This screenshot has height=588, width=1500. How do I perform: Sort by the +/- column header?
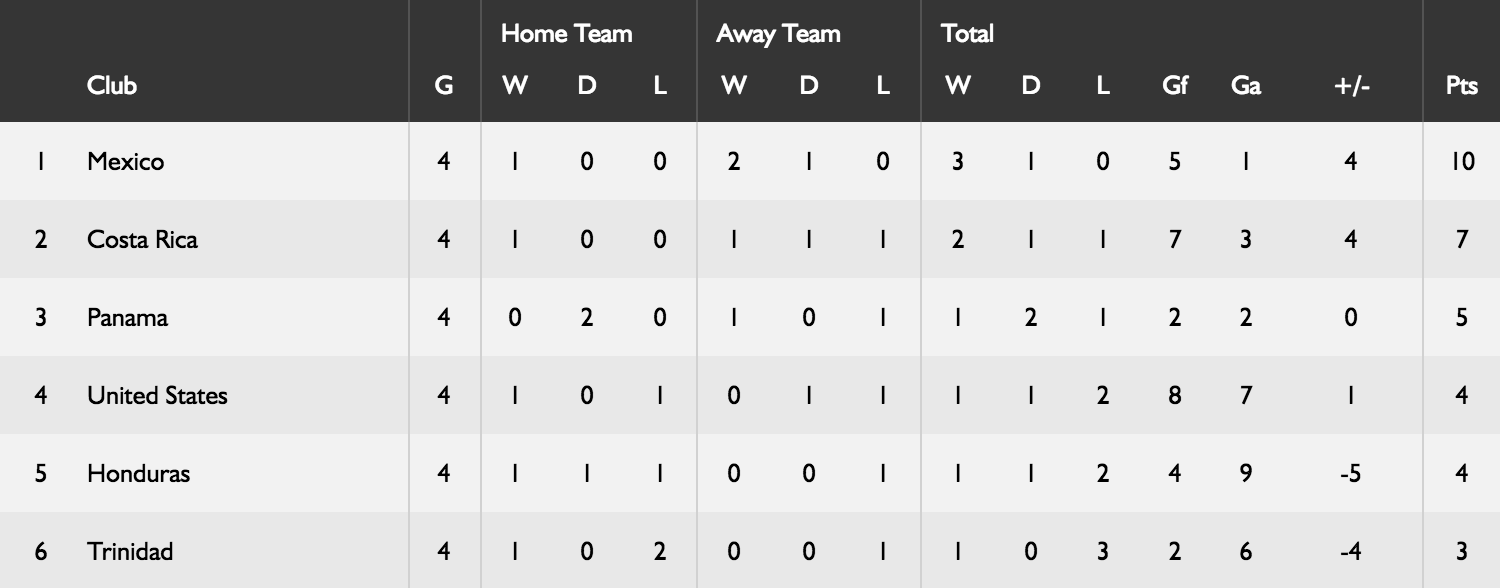point(1351,86)
